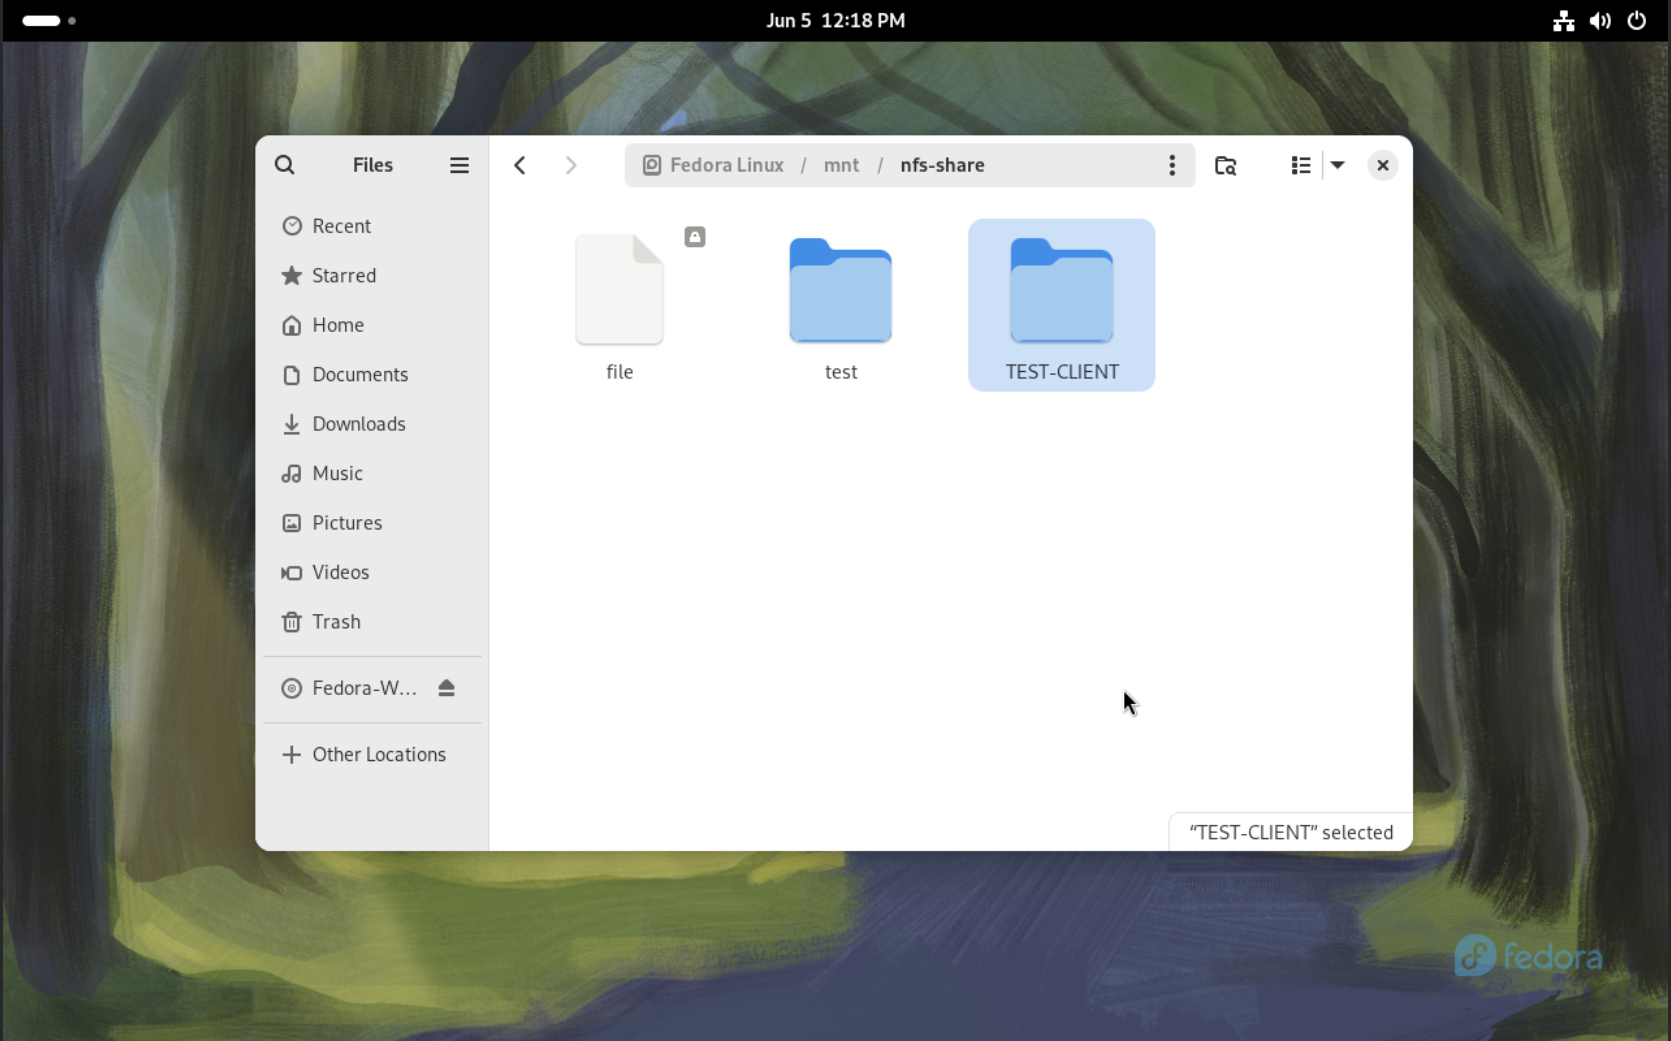This screenshot has height=1041, width=1671.
Task: Select the locked file named file
Action: coord(620,306)
